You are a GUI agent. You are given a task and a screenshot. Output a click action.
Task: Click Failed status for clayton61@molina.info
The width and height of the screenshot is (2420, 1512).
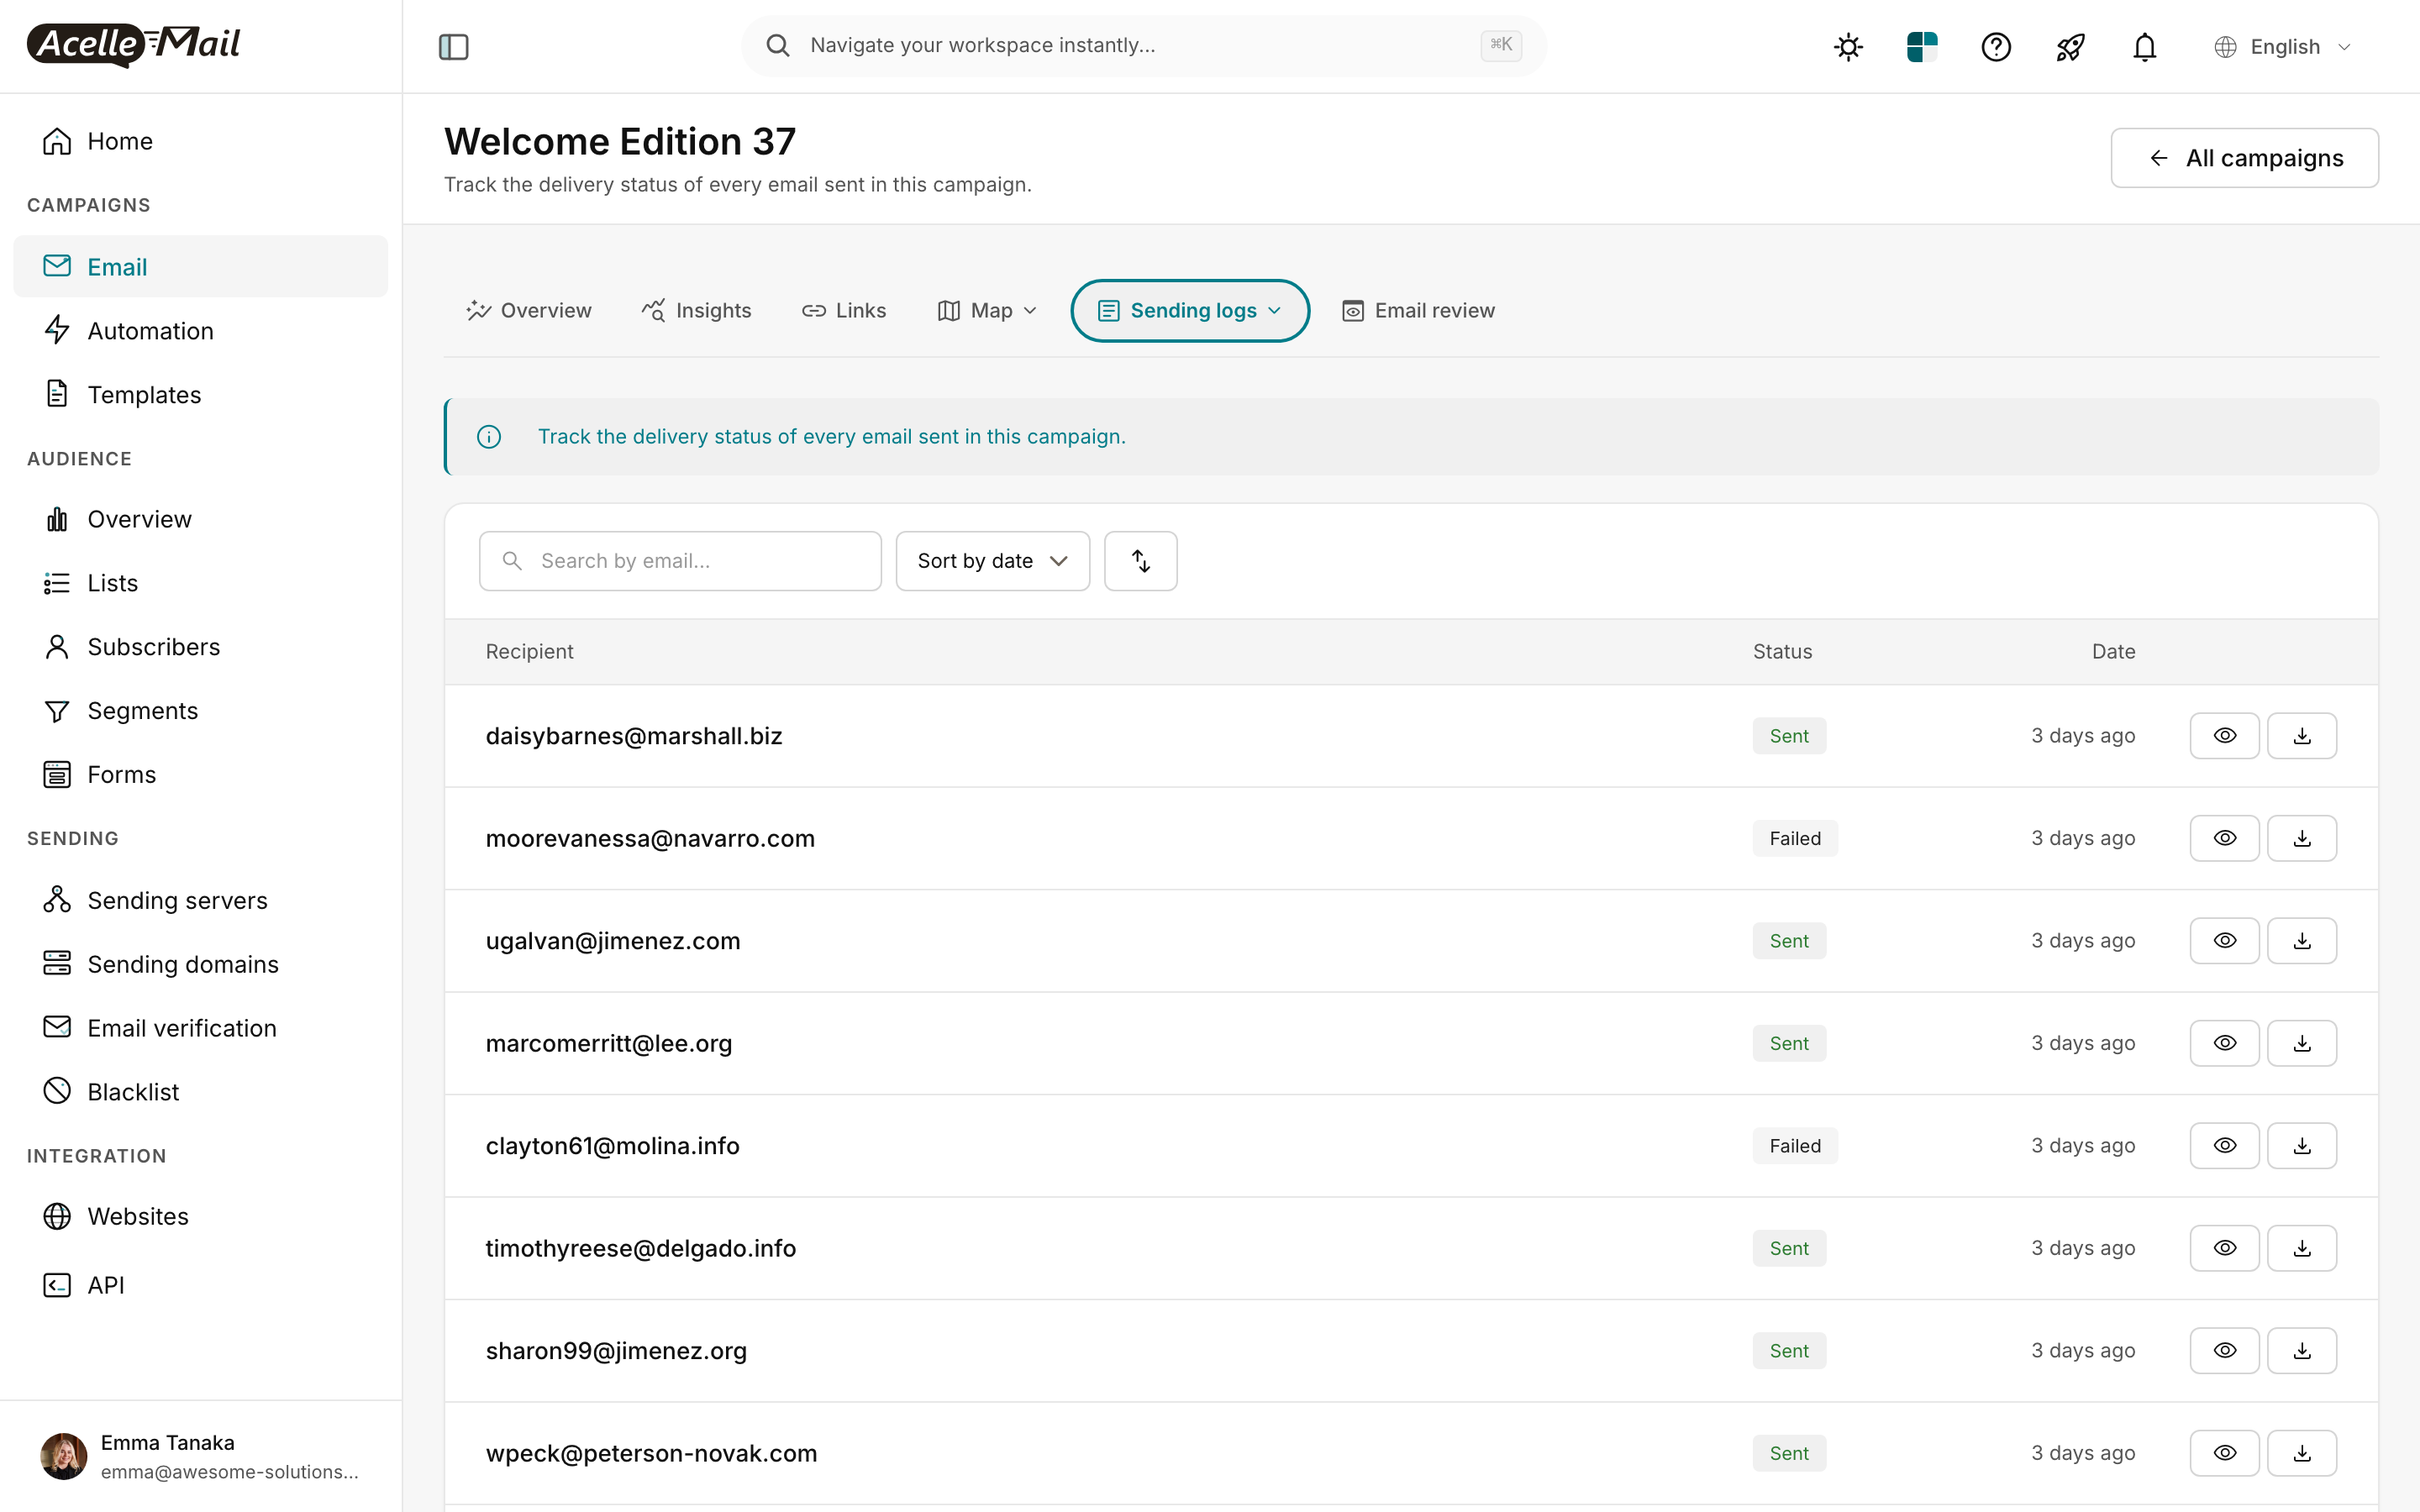[x=1795, y=1146]
